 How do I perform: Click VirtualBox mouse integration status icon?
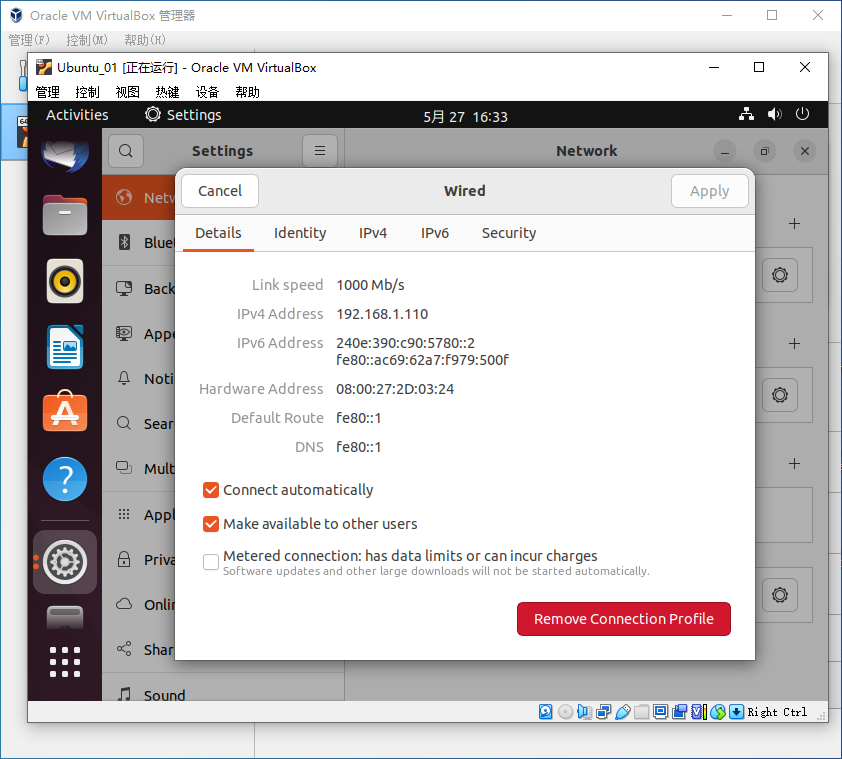(x=717, y=712)
